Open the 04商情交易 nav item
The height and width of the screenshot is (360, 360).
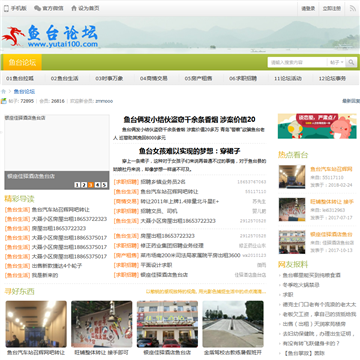154,79
